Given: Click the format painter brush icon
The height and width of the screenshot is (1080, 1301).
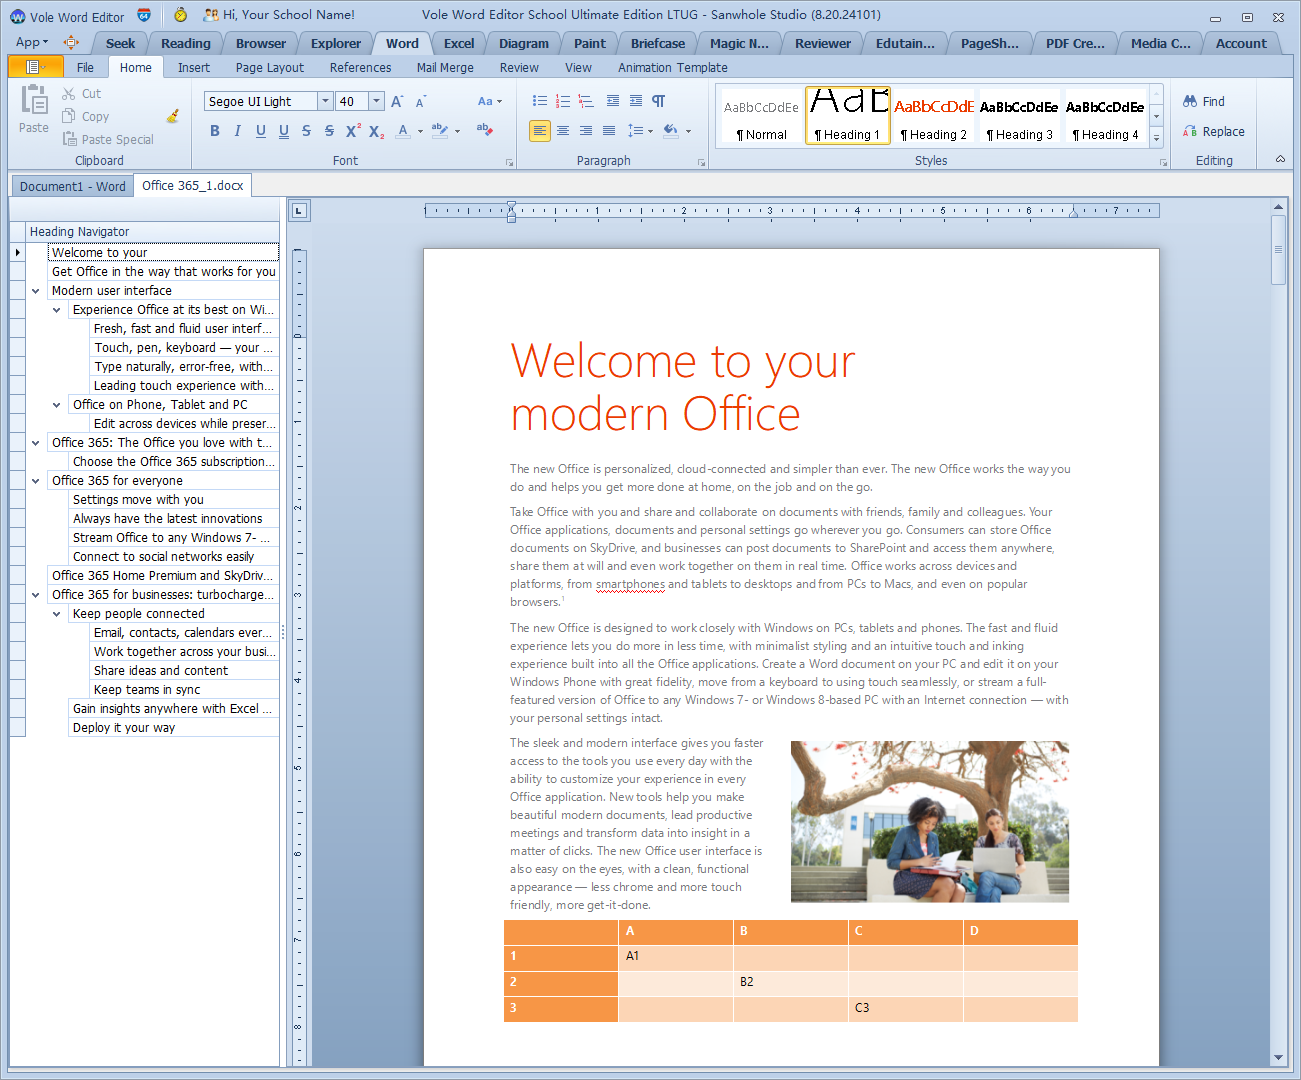Looking at the screenshot, I should [173, 116].
